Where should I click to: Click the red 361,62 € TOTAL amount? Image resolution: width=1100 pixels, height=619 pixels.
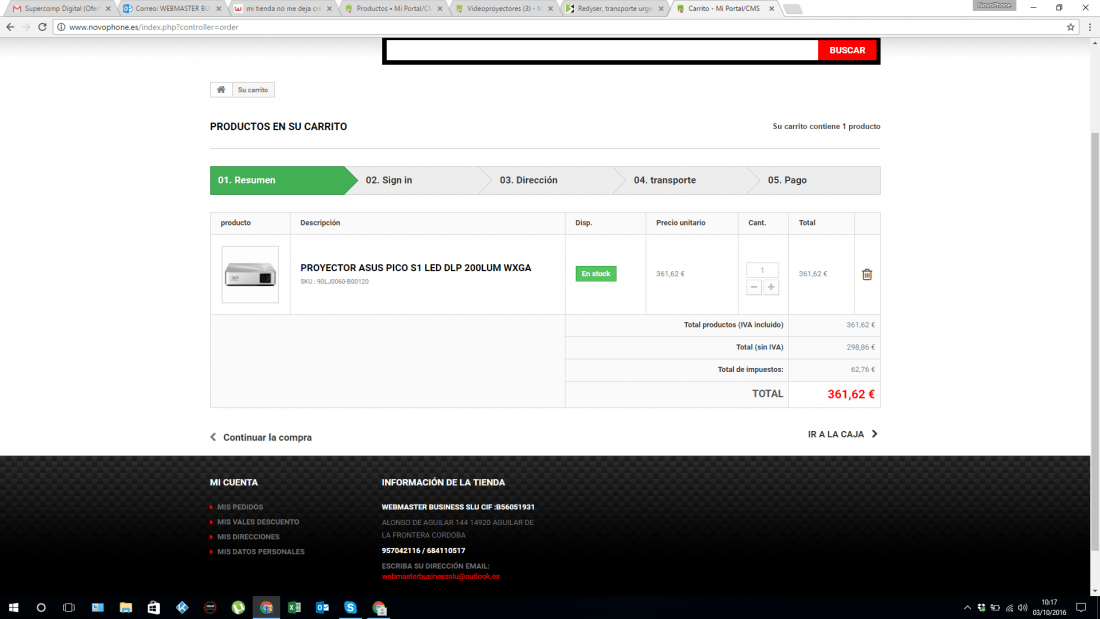click(851, 394)
